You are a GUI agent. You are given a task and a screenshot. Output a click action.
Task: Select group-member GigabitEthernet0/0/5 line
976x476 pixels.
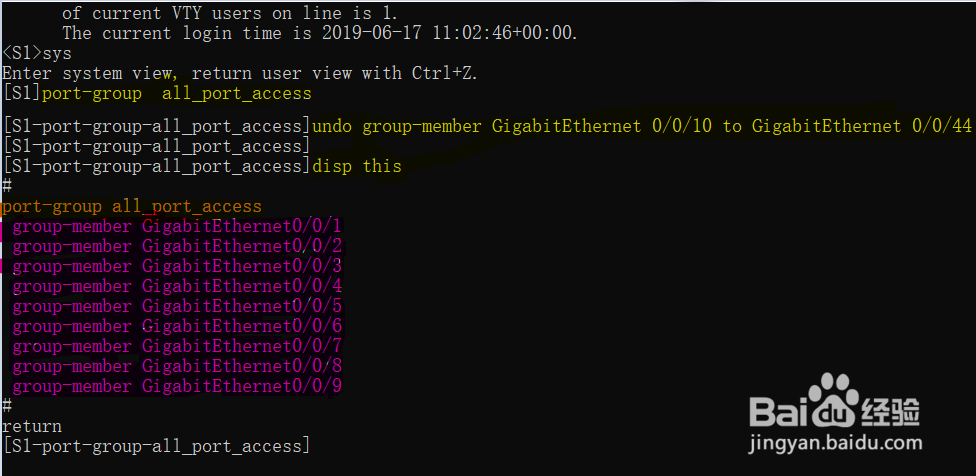coord(177,306)
